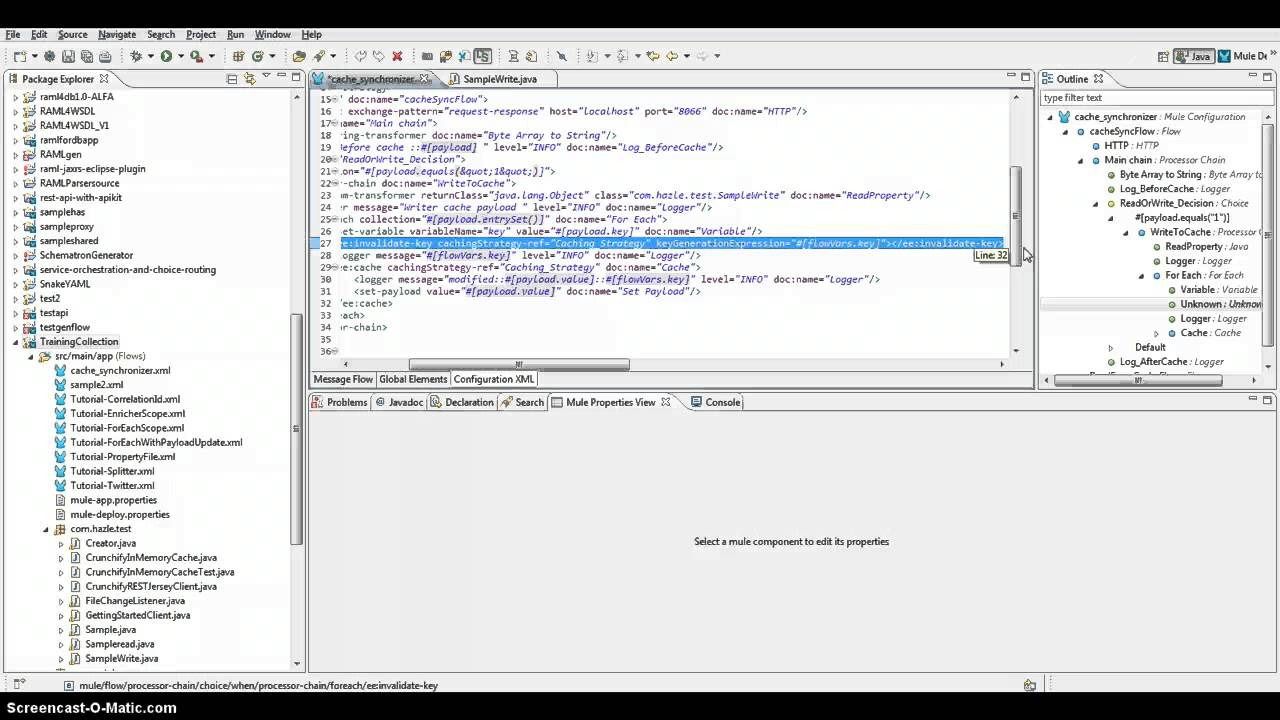
Task: Open the Problems tab
Action: (339, 402)
